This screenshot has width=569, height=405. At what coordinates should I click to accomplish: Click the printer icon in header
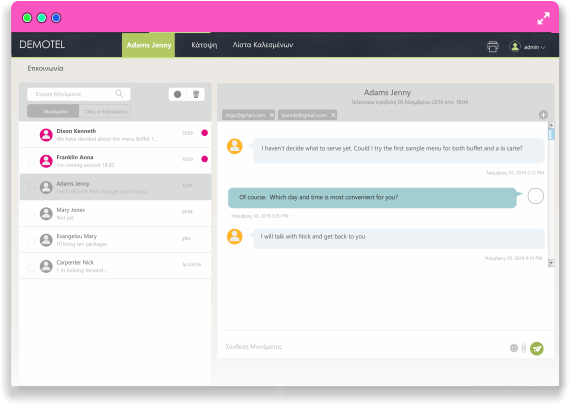coord(492,46)
